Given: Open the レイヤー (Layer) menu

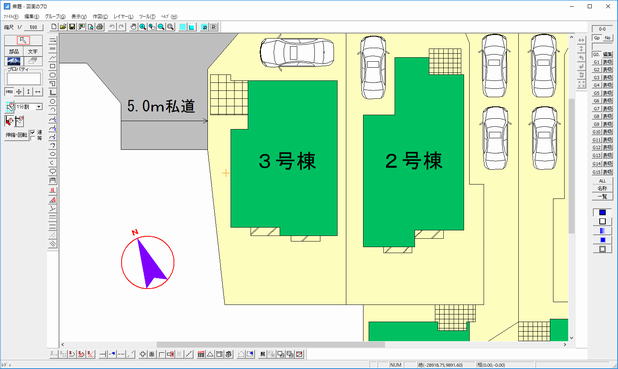Looking at the screenshot, I should (123, 17).
